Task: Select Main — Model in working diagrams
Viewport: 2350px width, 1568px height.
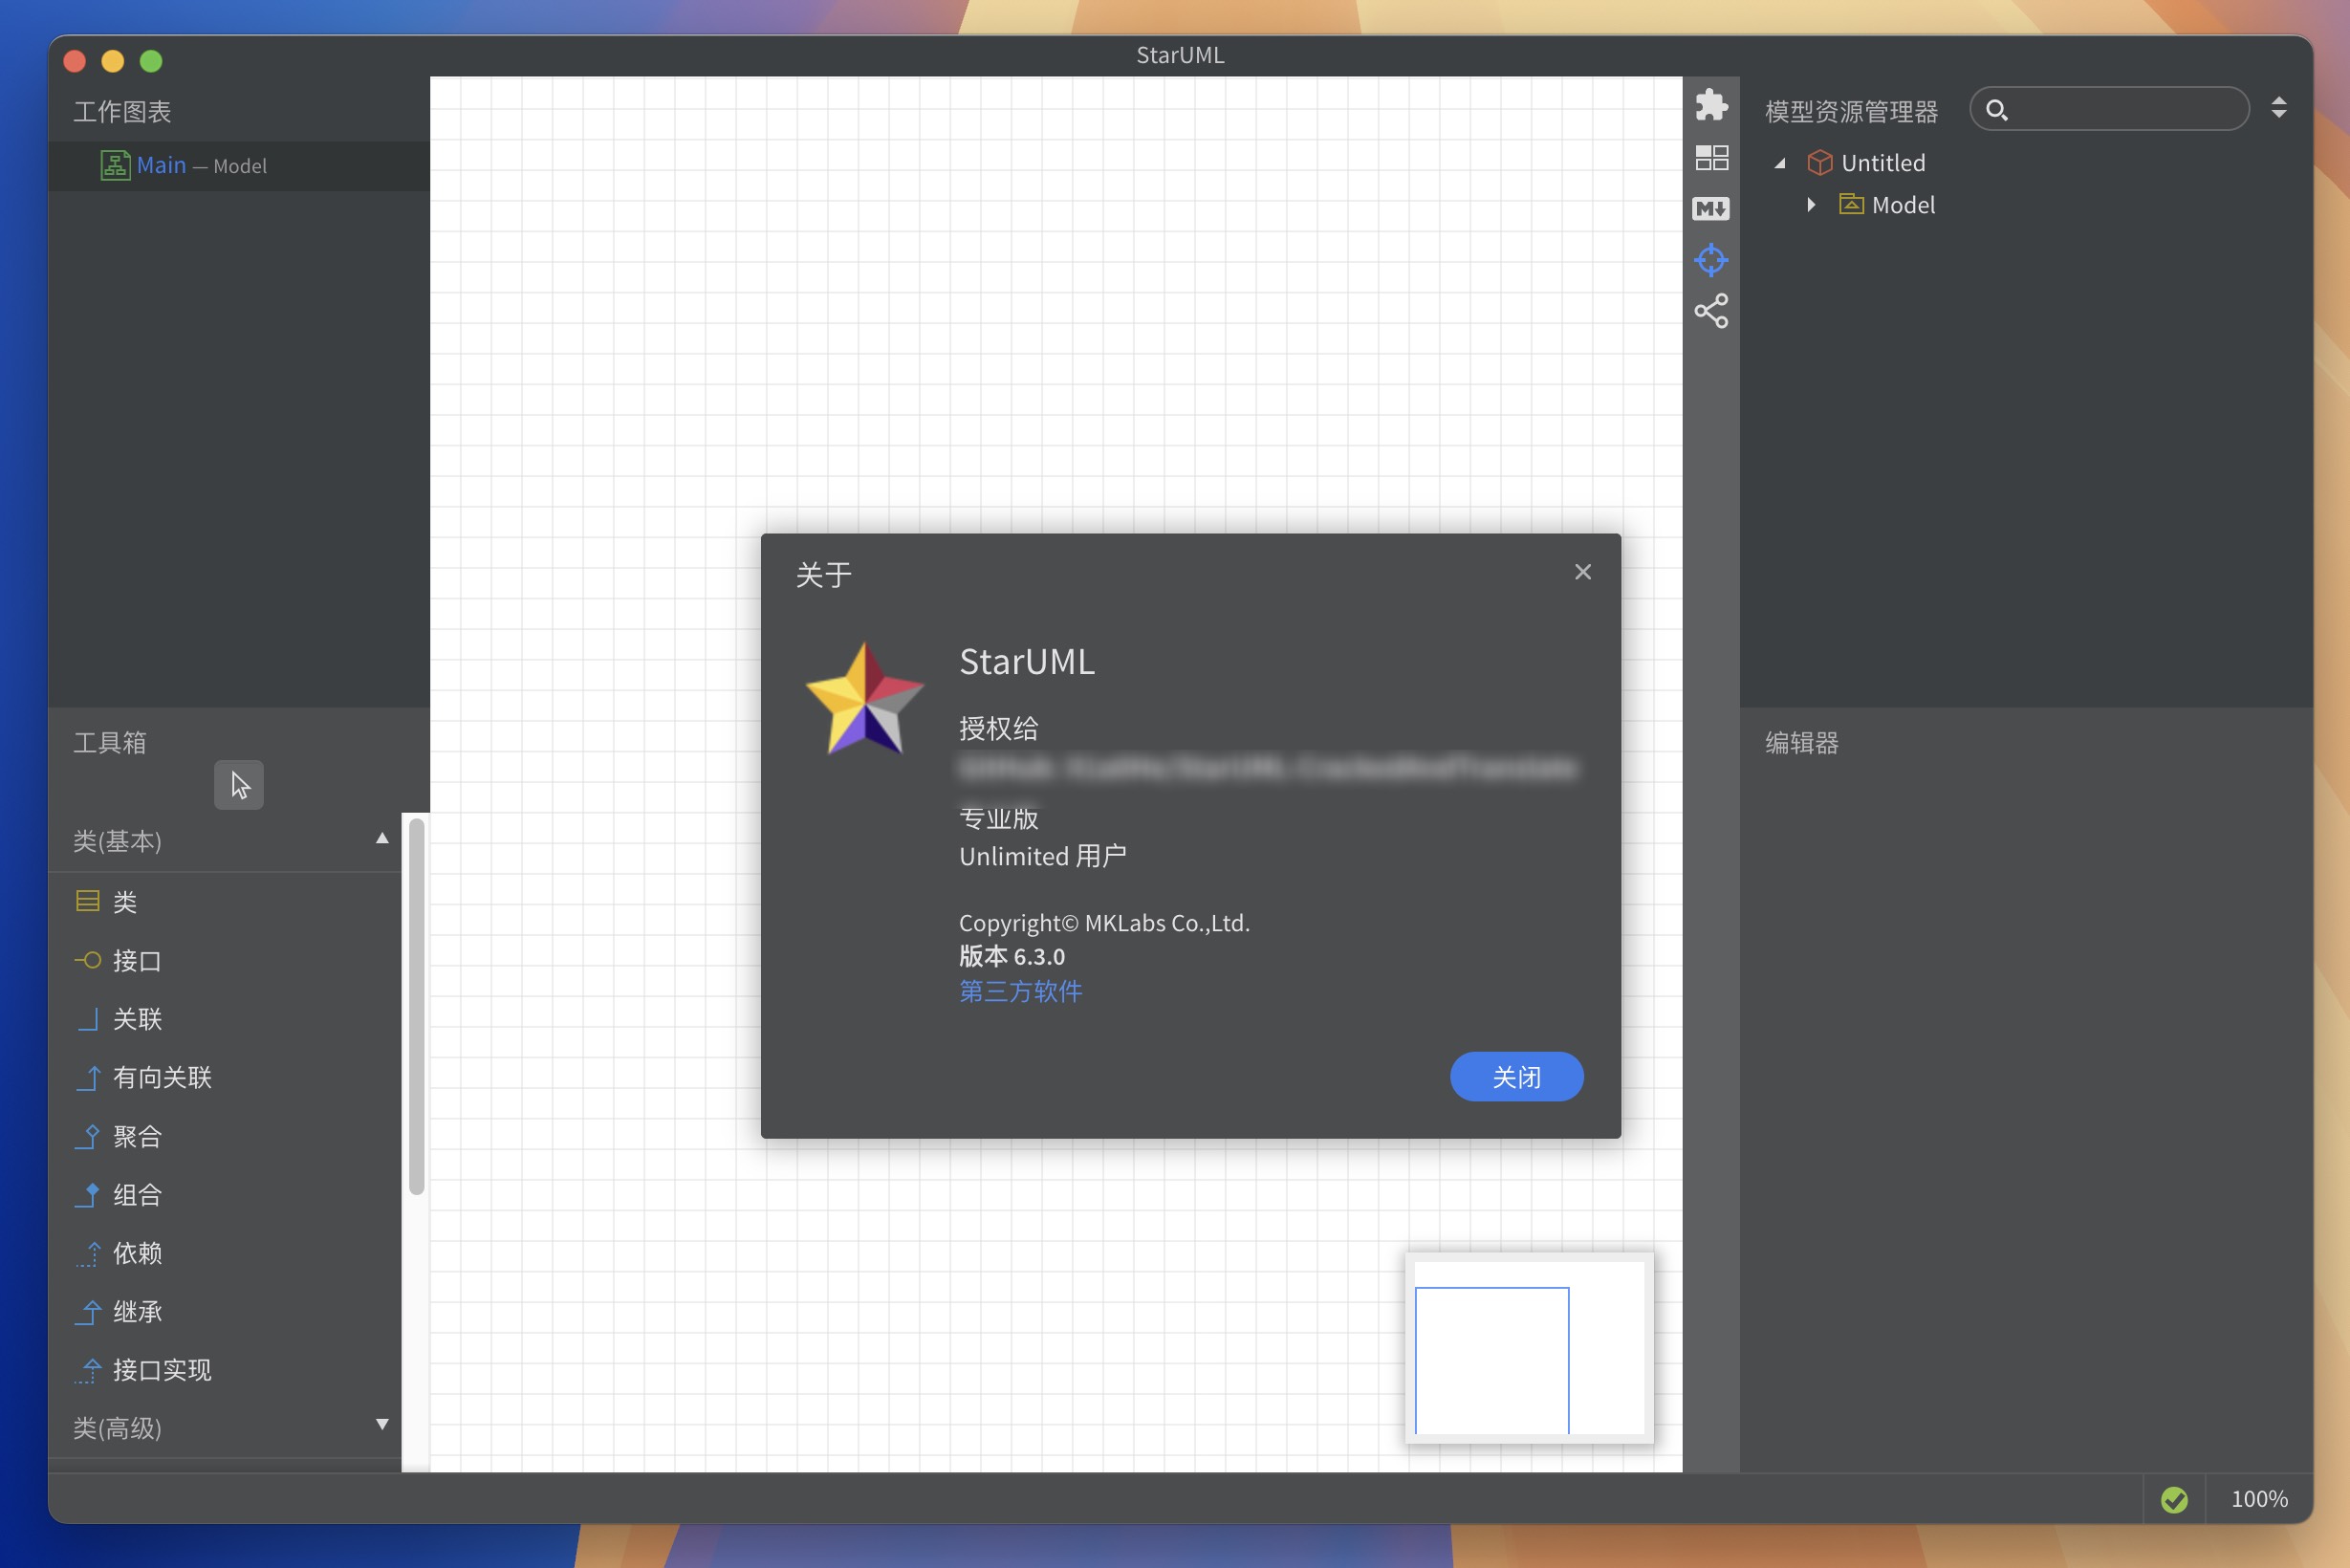Action: tap(239, 165)
